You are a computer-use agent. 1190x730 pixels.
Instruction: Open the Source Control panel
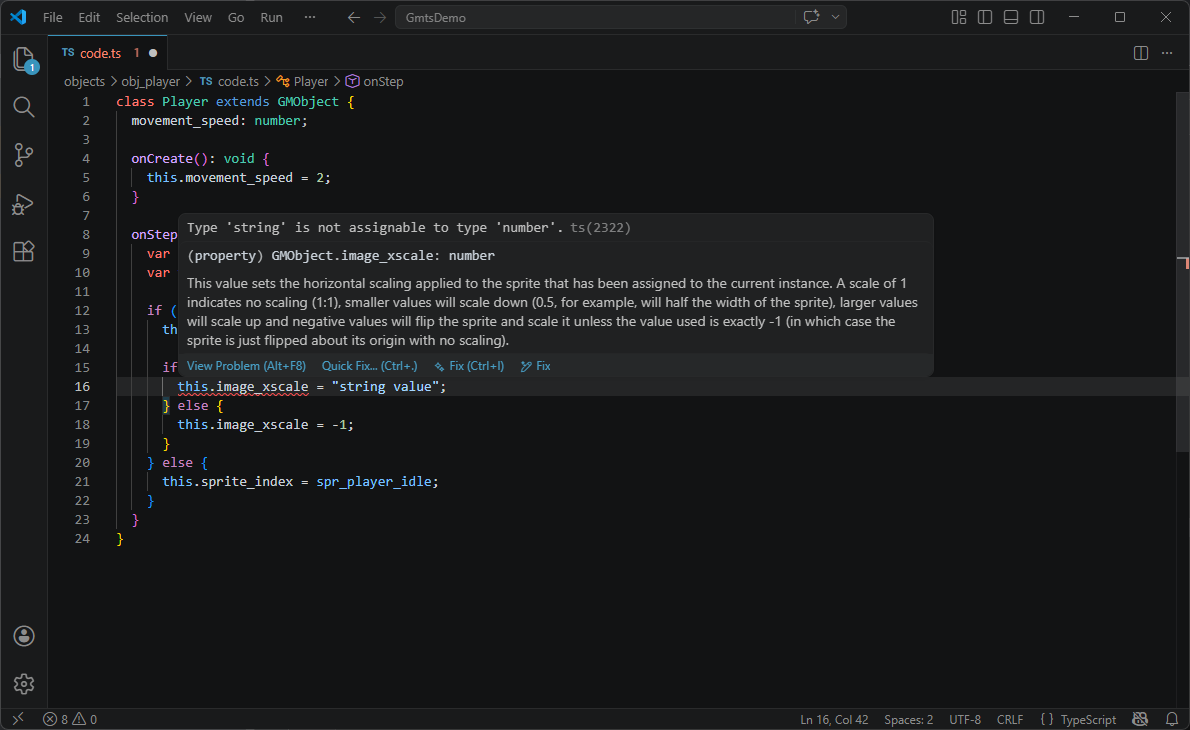24,155
